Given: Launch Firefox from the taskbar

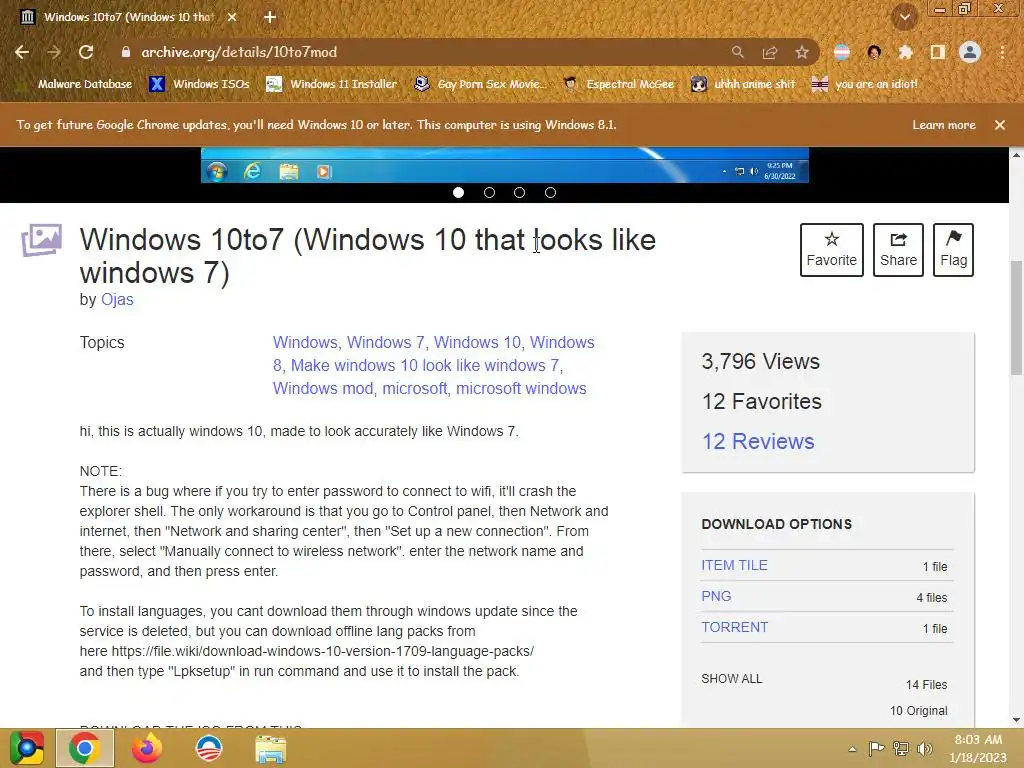Looking at the screenshot, I should click(x=147, y=748).
